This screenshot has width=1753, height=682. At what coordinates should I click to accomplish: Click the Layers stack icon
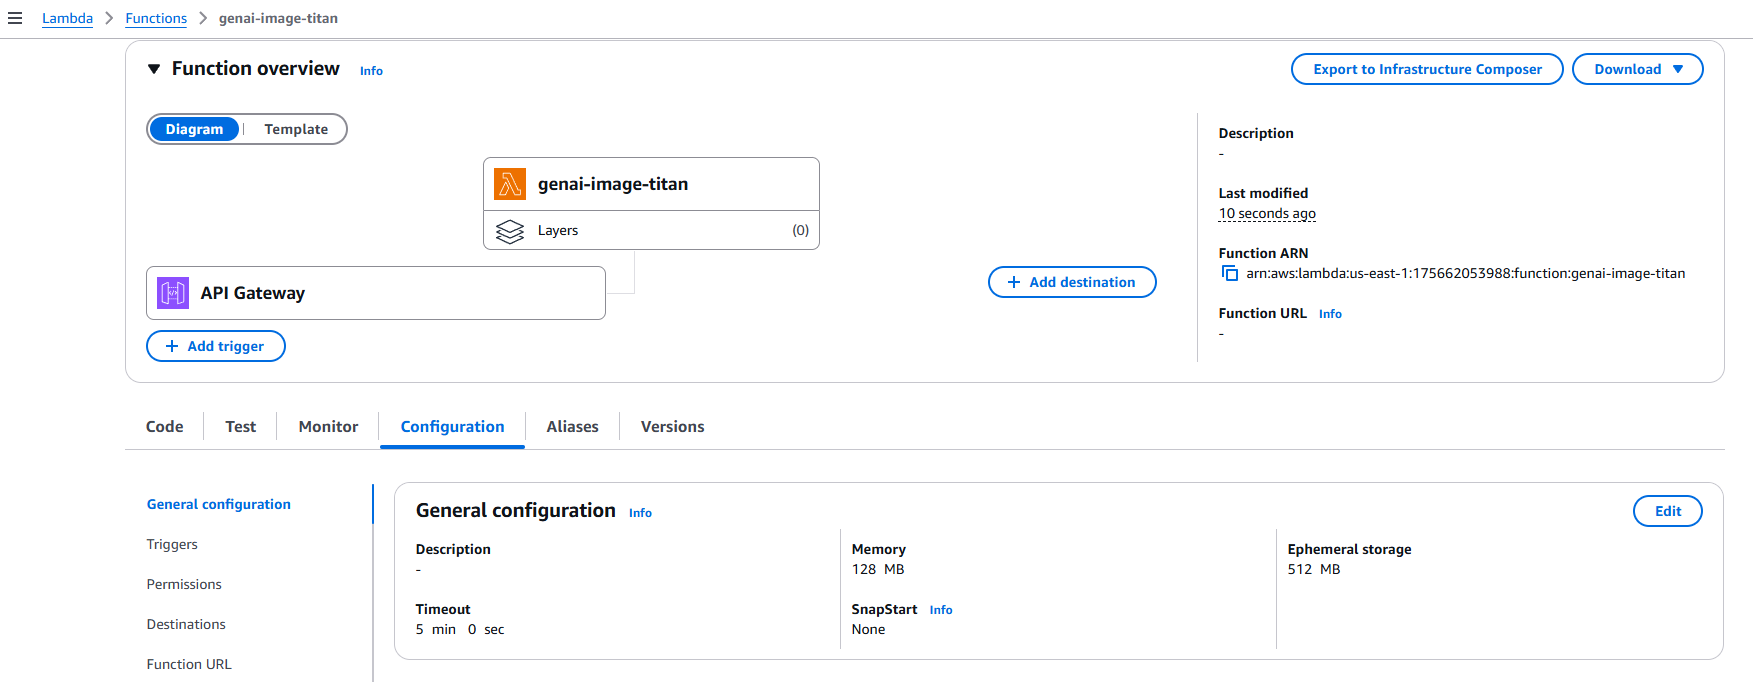pyautogui.click(x=510, y=231)
